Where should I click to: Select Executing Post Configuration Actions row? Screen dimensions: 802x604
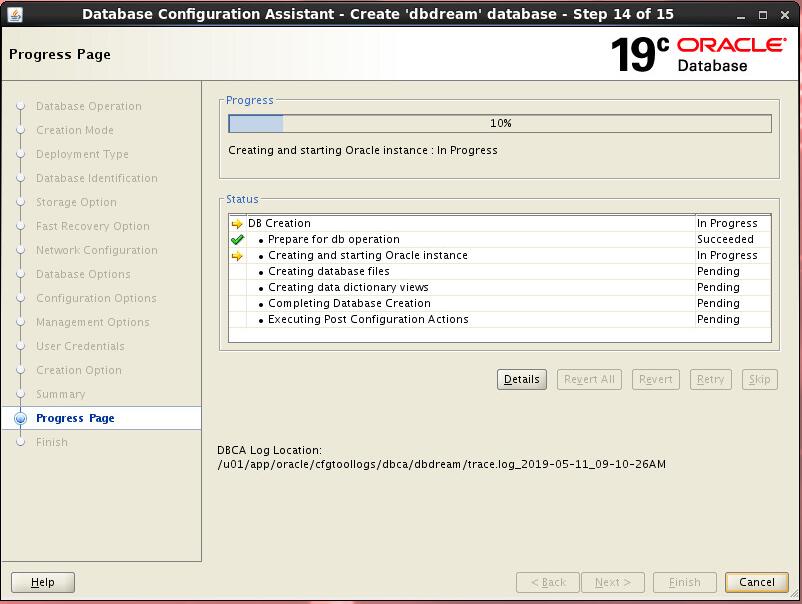pos(368,320)
